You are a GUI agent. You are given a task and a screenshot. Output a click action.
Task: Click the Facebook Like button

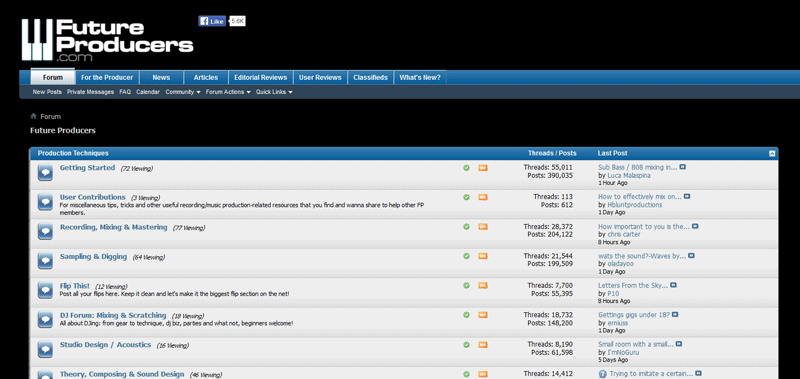(212, 21)
